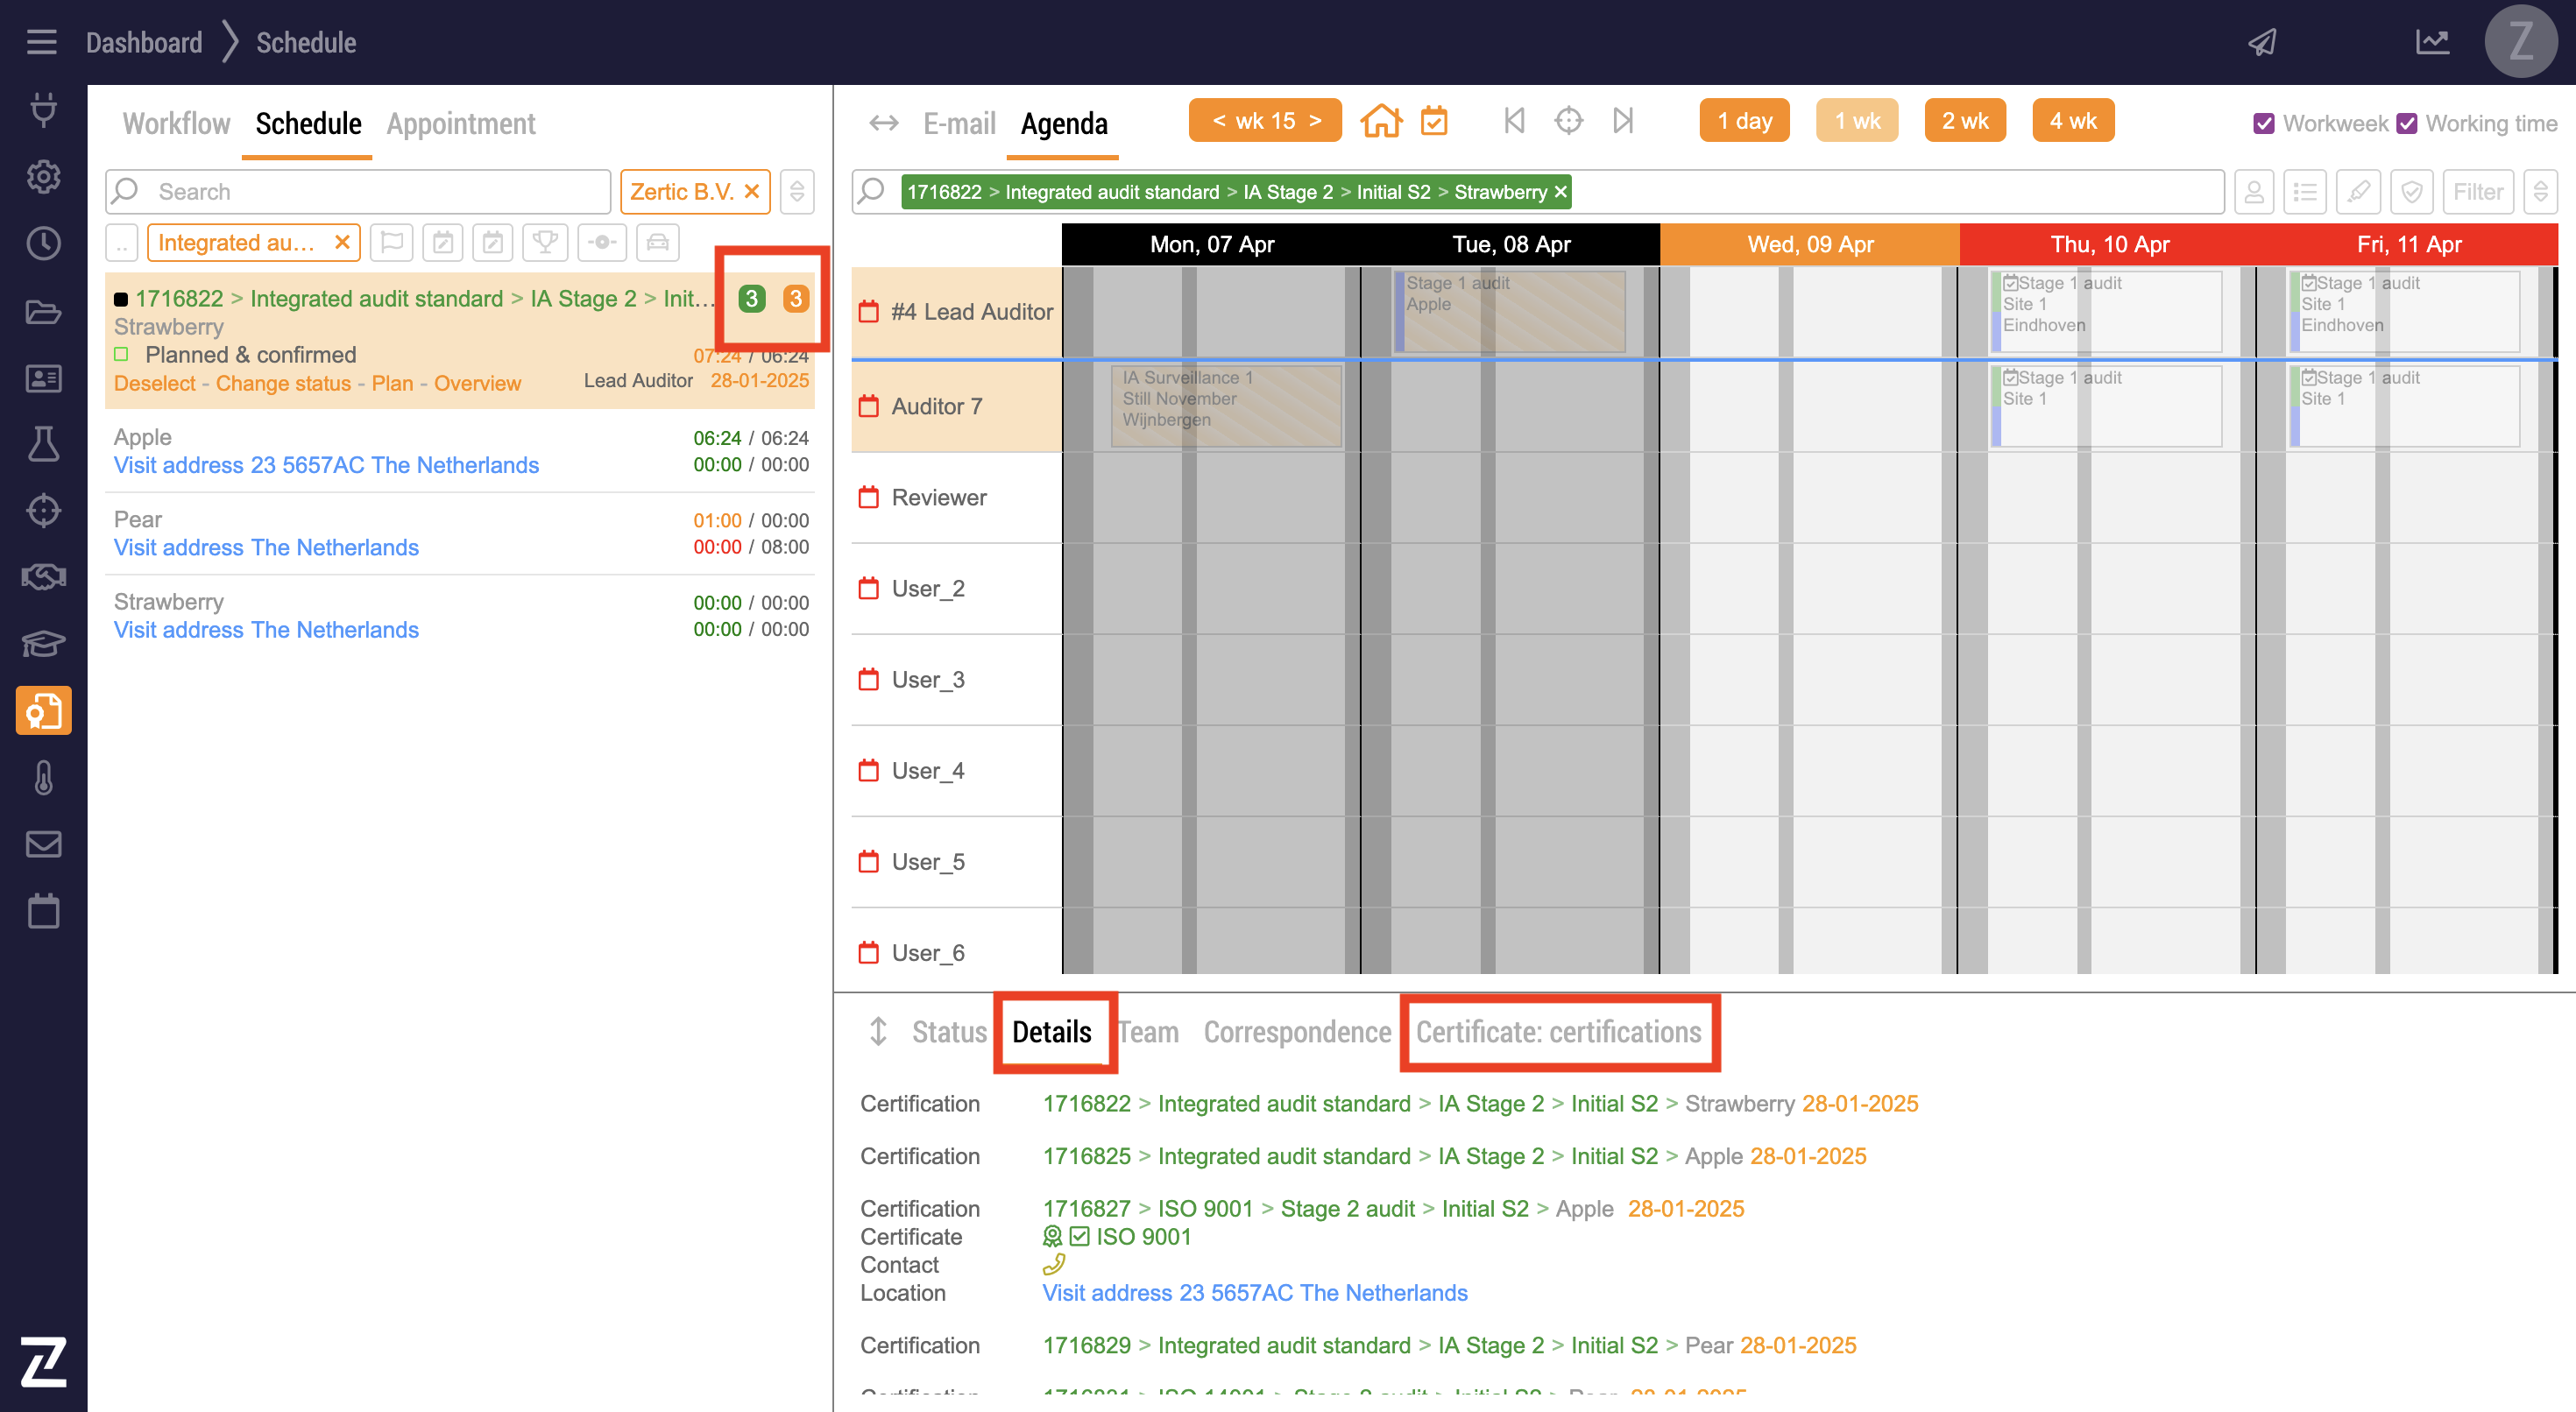The width and height of the screenshot is (2576, 1412).
Task: Open the dropdown arrows beside Filter button
Action: (2540, 192)
